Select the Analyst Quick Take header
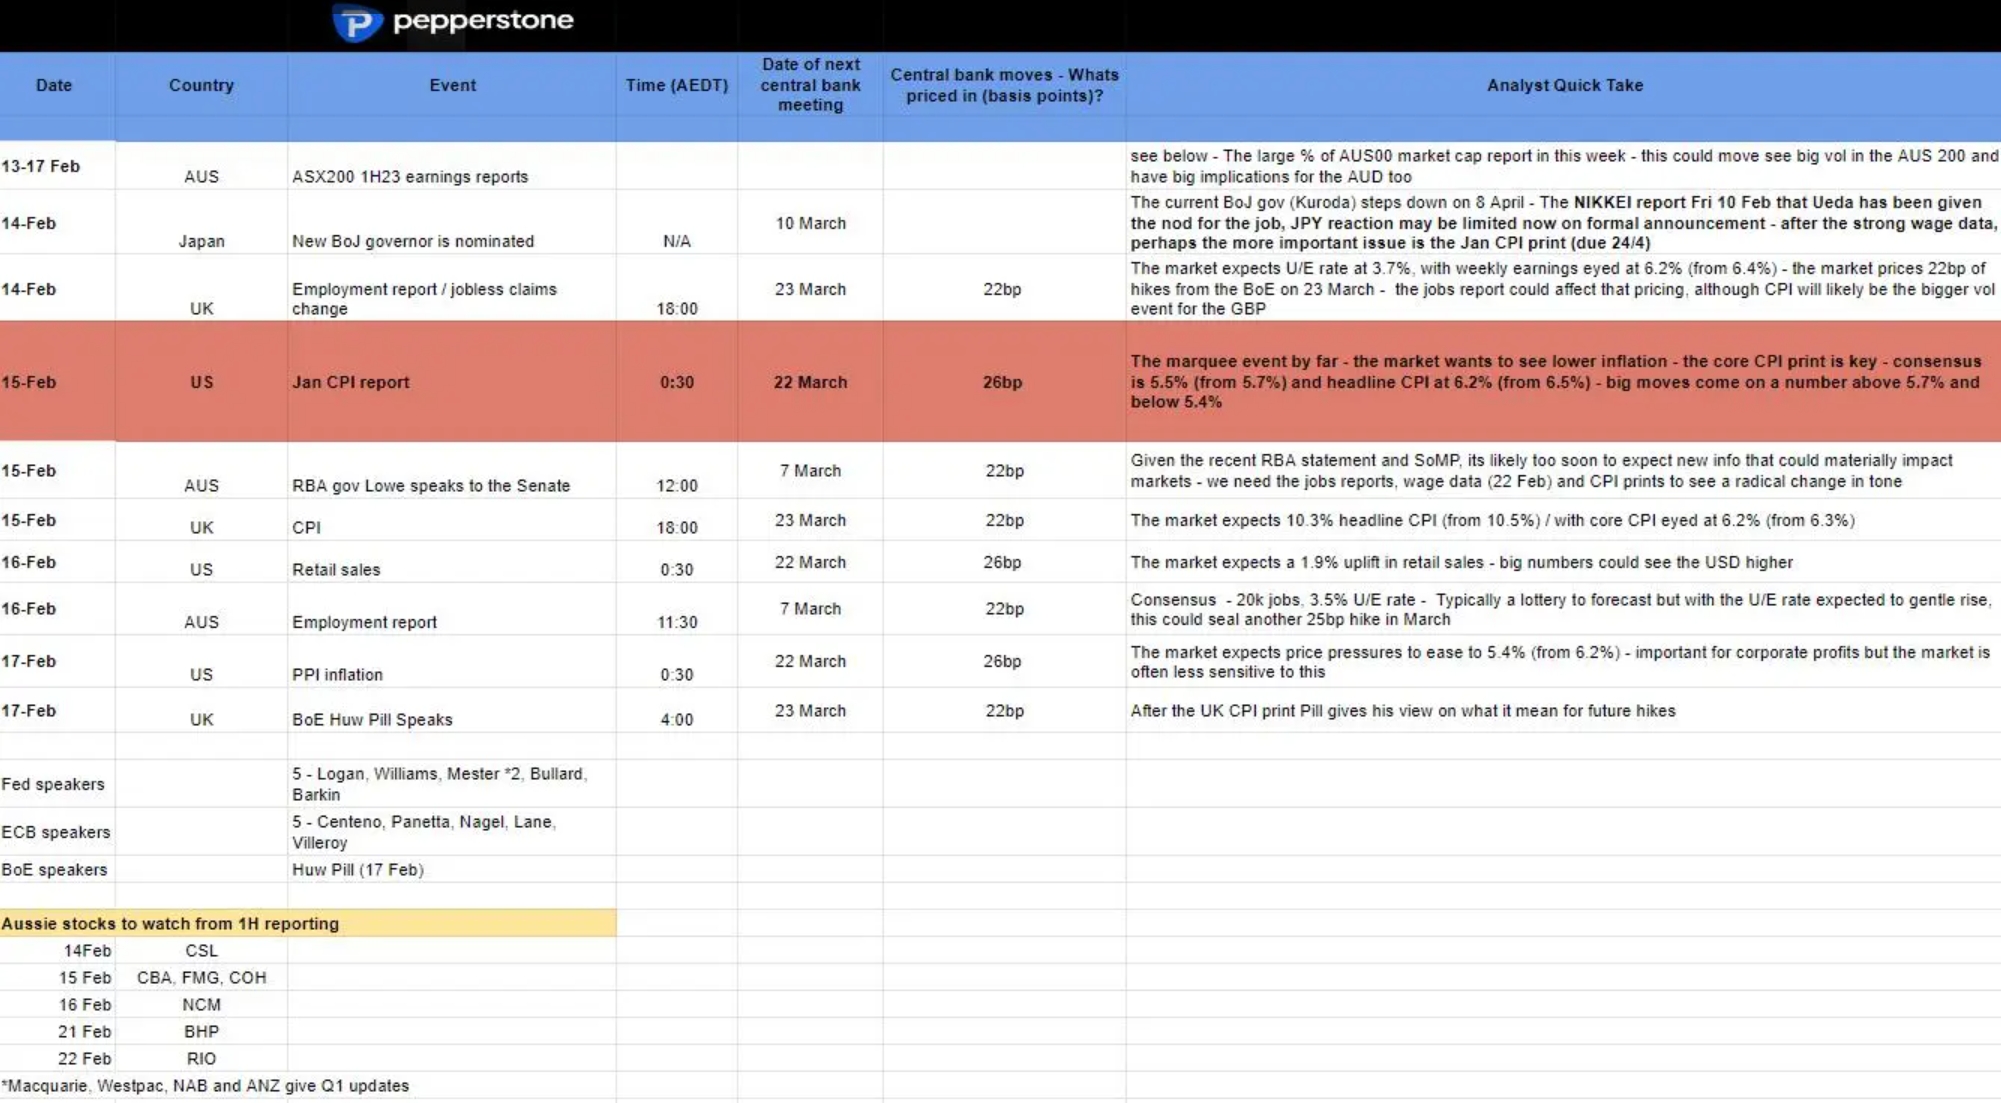This screenshot has width=2001, height=1103. point(1564,85)
